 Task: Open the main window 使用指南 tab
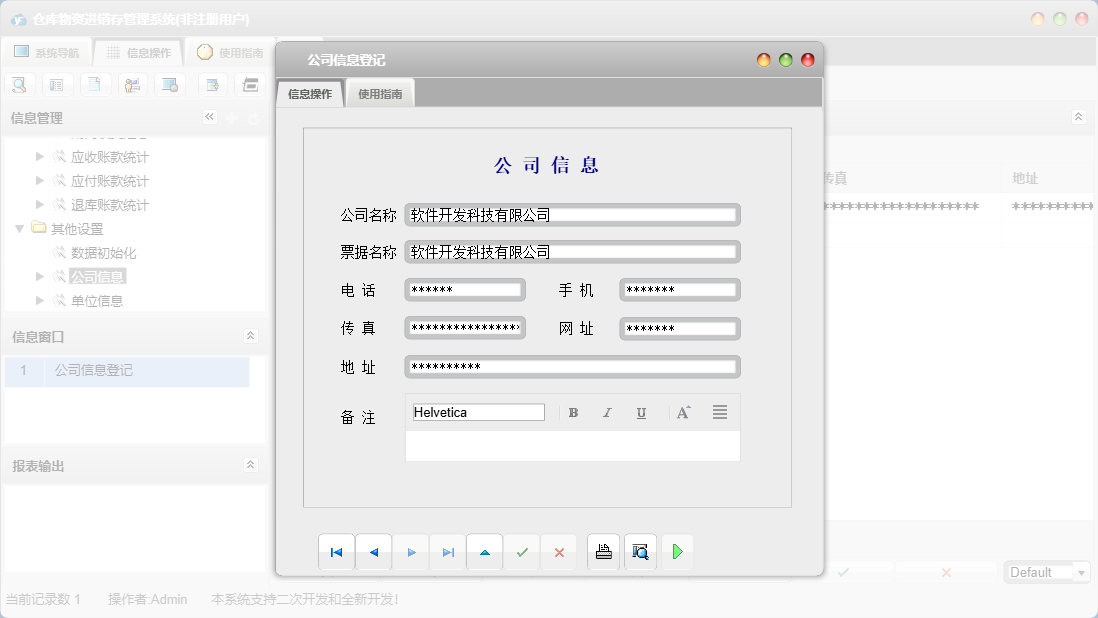click(230, 52)
